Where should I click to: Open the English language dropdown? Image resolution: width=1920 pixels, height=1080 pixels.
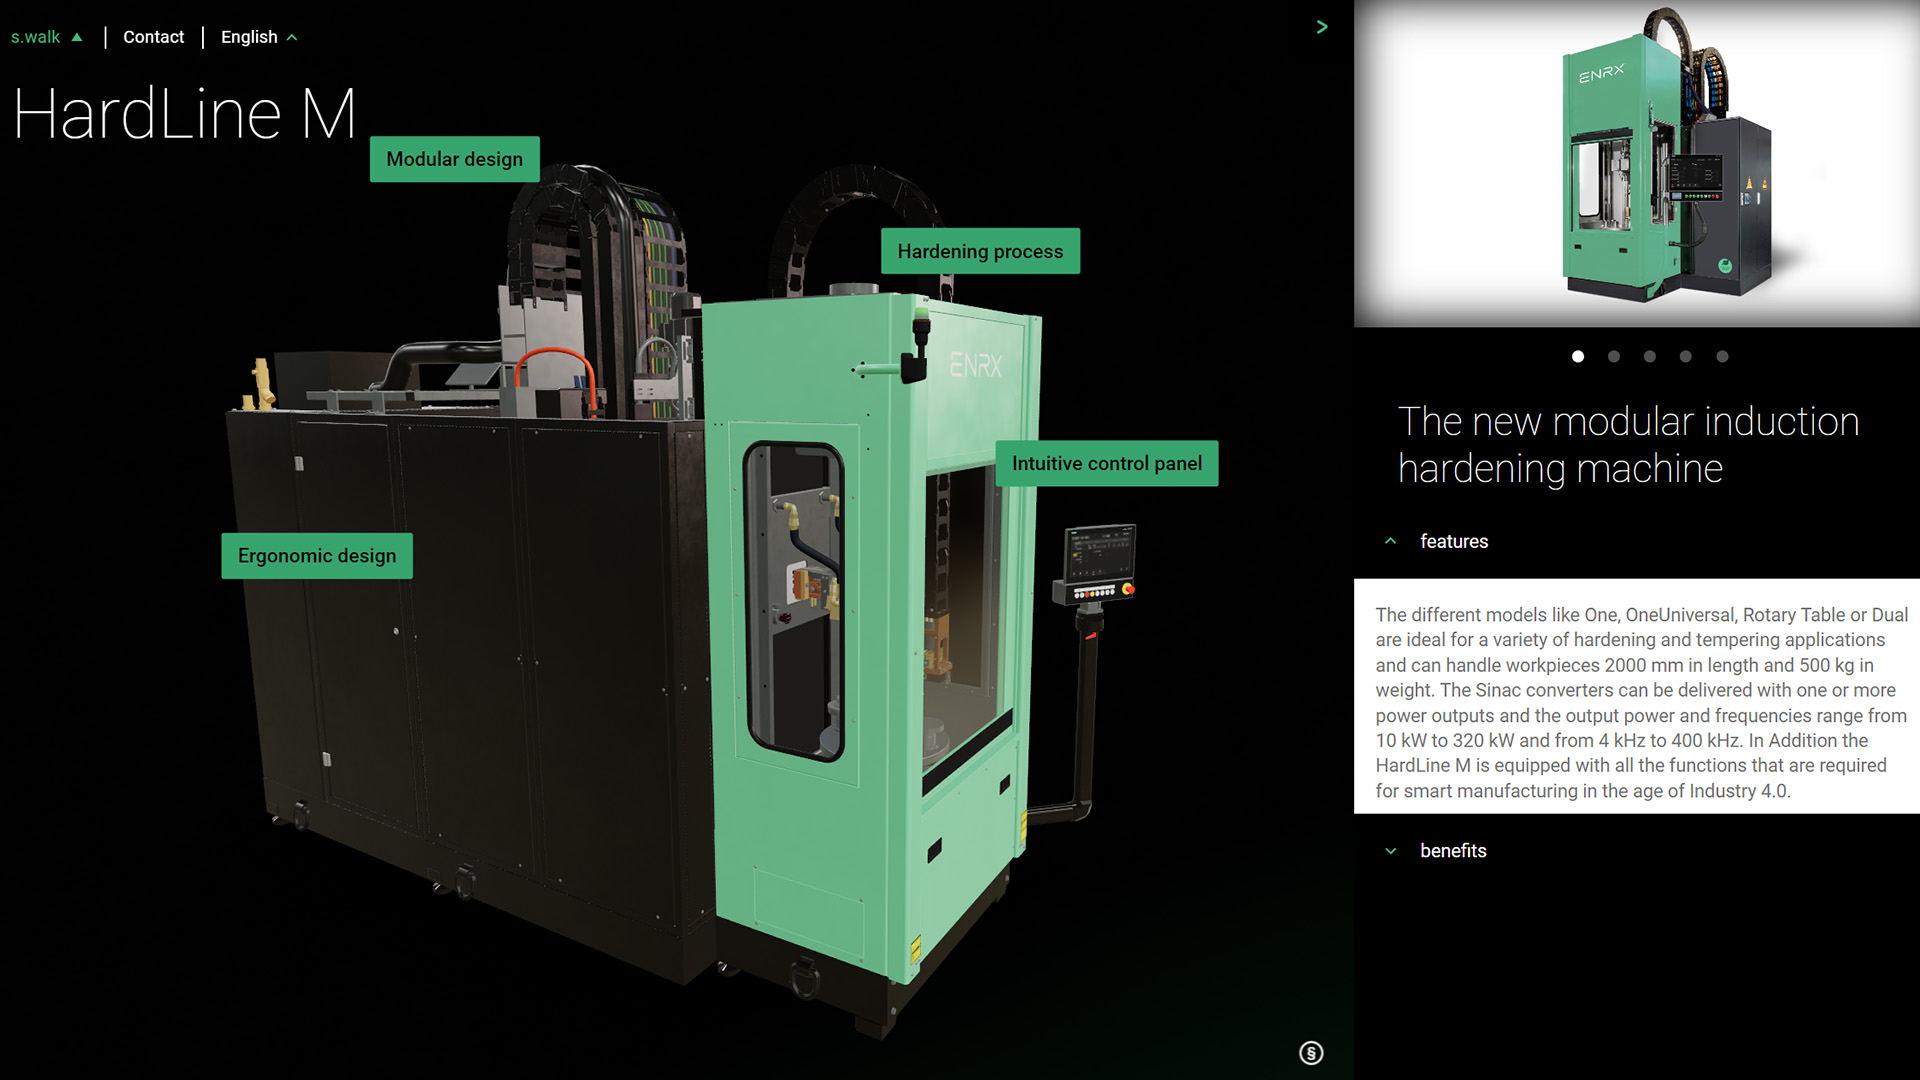tap(258, 37)
